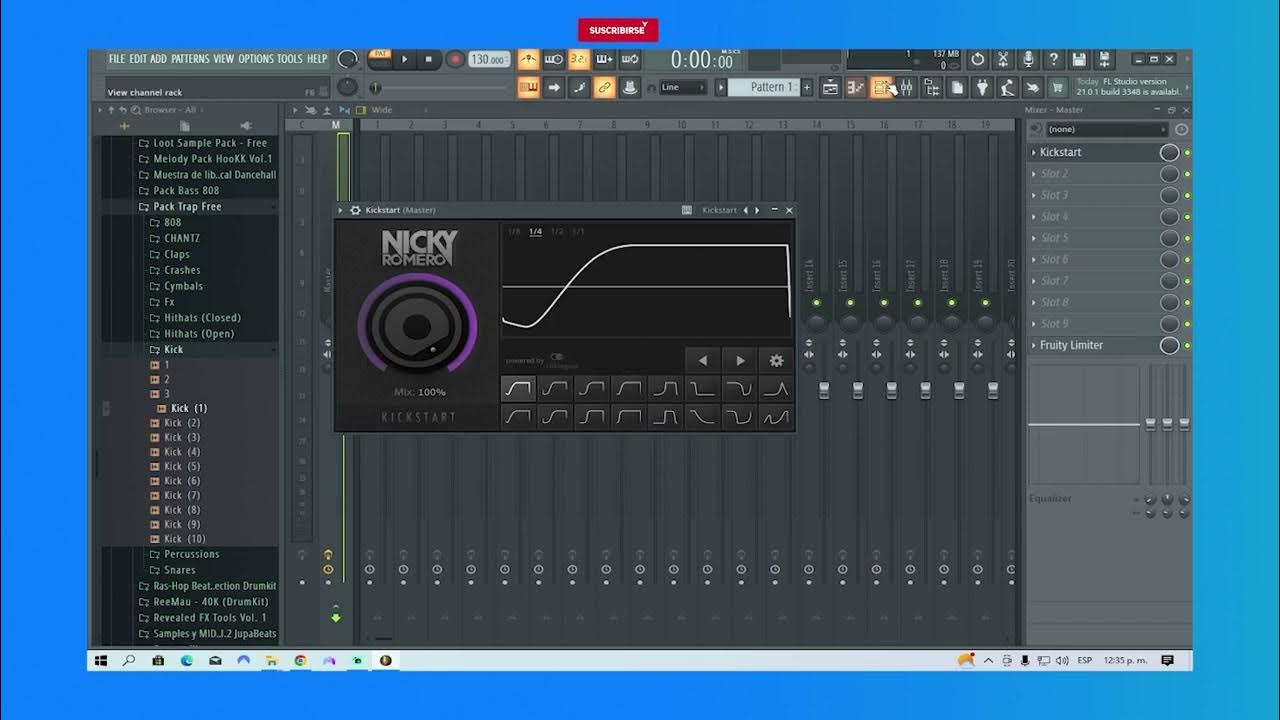
Task: Select Kick (5) sample in browser
Action: (182, 466)
